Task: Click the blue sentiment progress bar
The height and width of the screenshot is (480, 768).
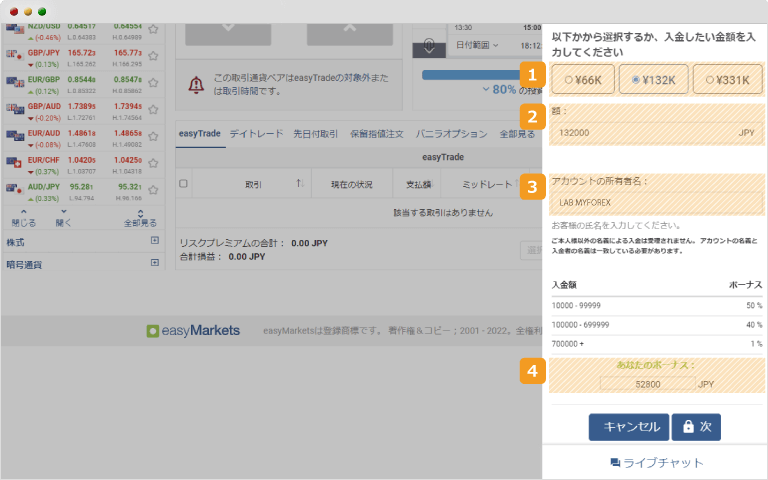Action: [x=470, y=74]
